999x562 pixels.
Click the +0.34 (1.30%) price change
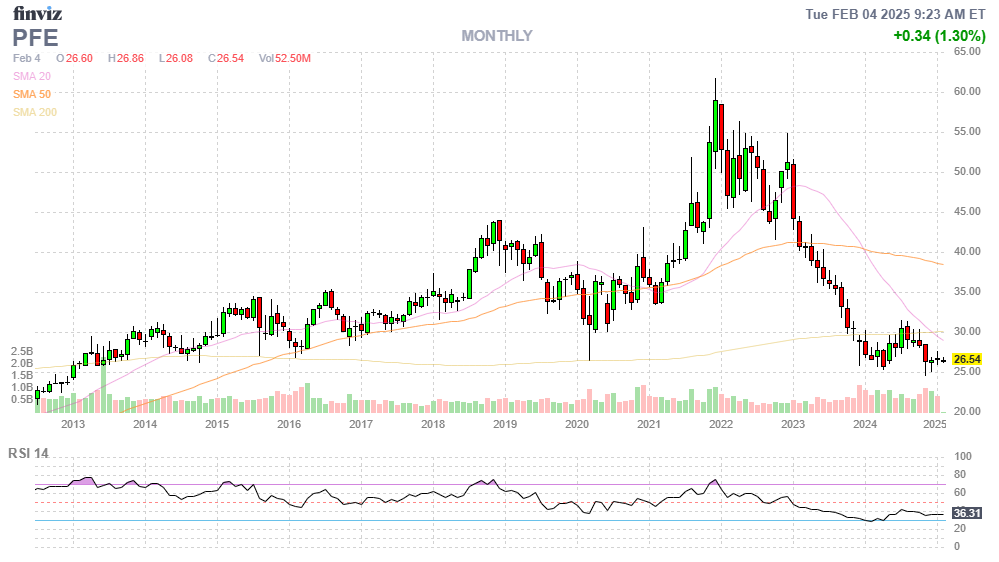pyautogui.click(x=939, y=36)
